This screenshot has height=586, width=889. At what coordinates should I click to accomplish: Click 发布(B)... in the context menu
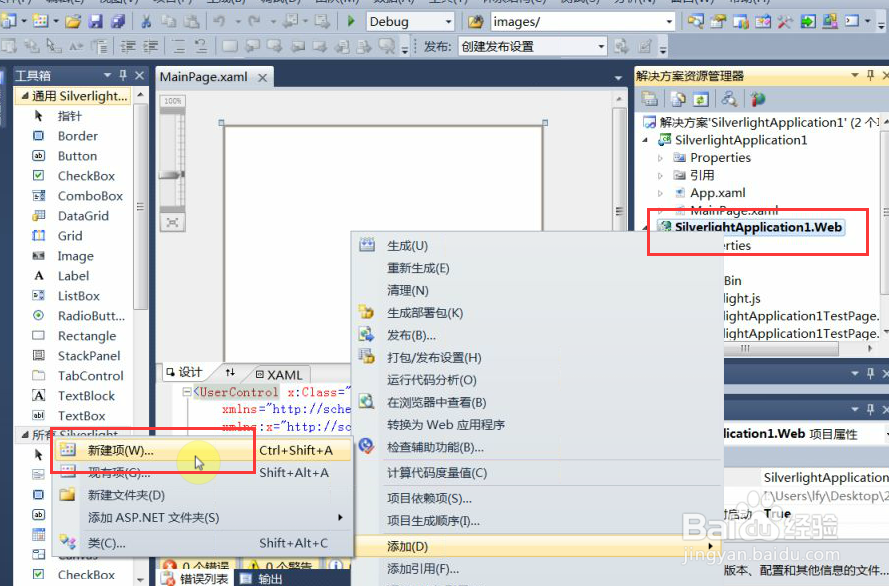[539, 335]
